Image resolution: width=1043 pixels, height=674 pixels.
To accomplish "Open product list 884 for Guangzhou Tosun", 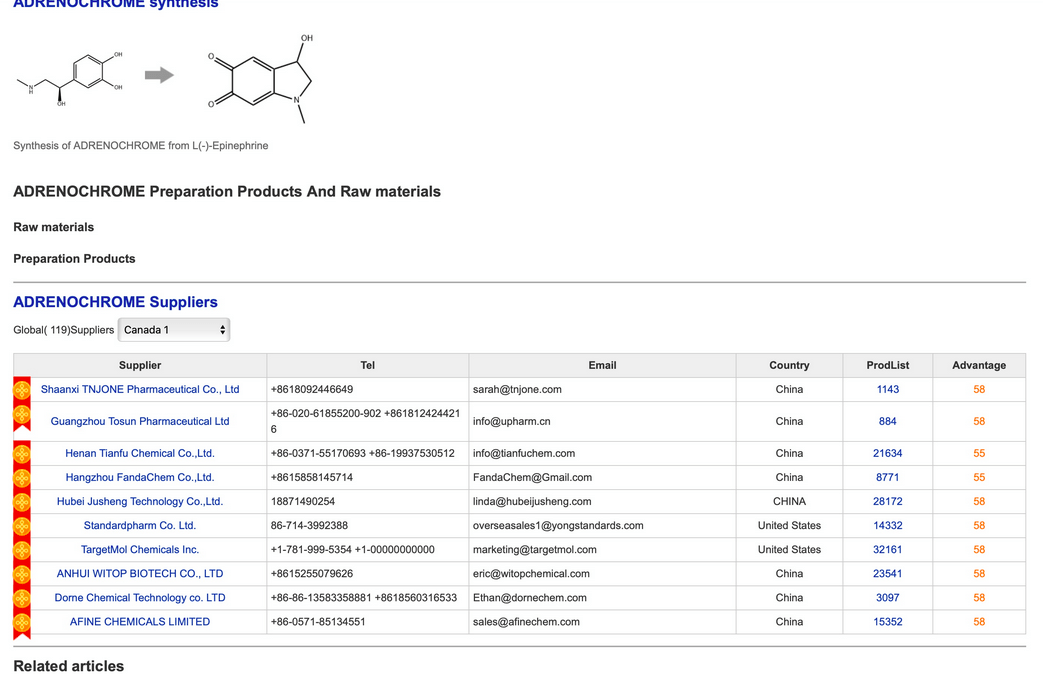I will click(x=887, y=421).
